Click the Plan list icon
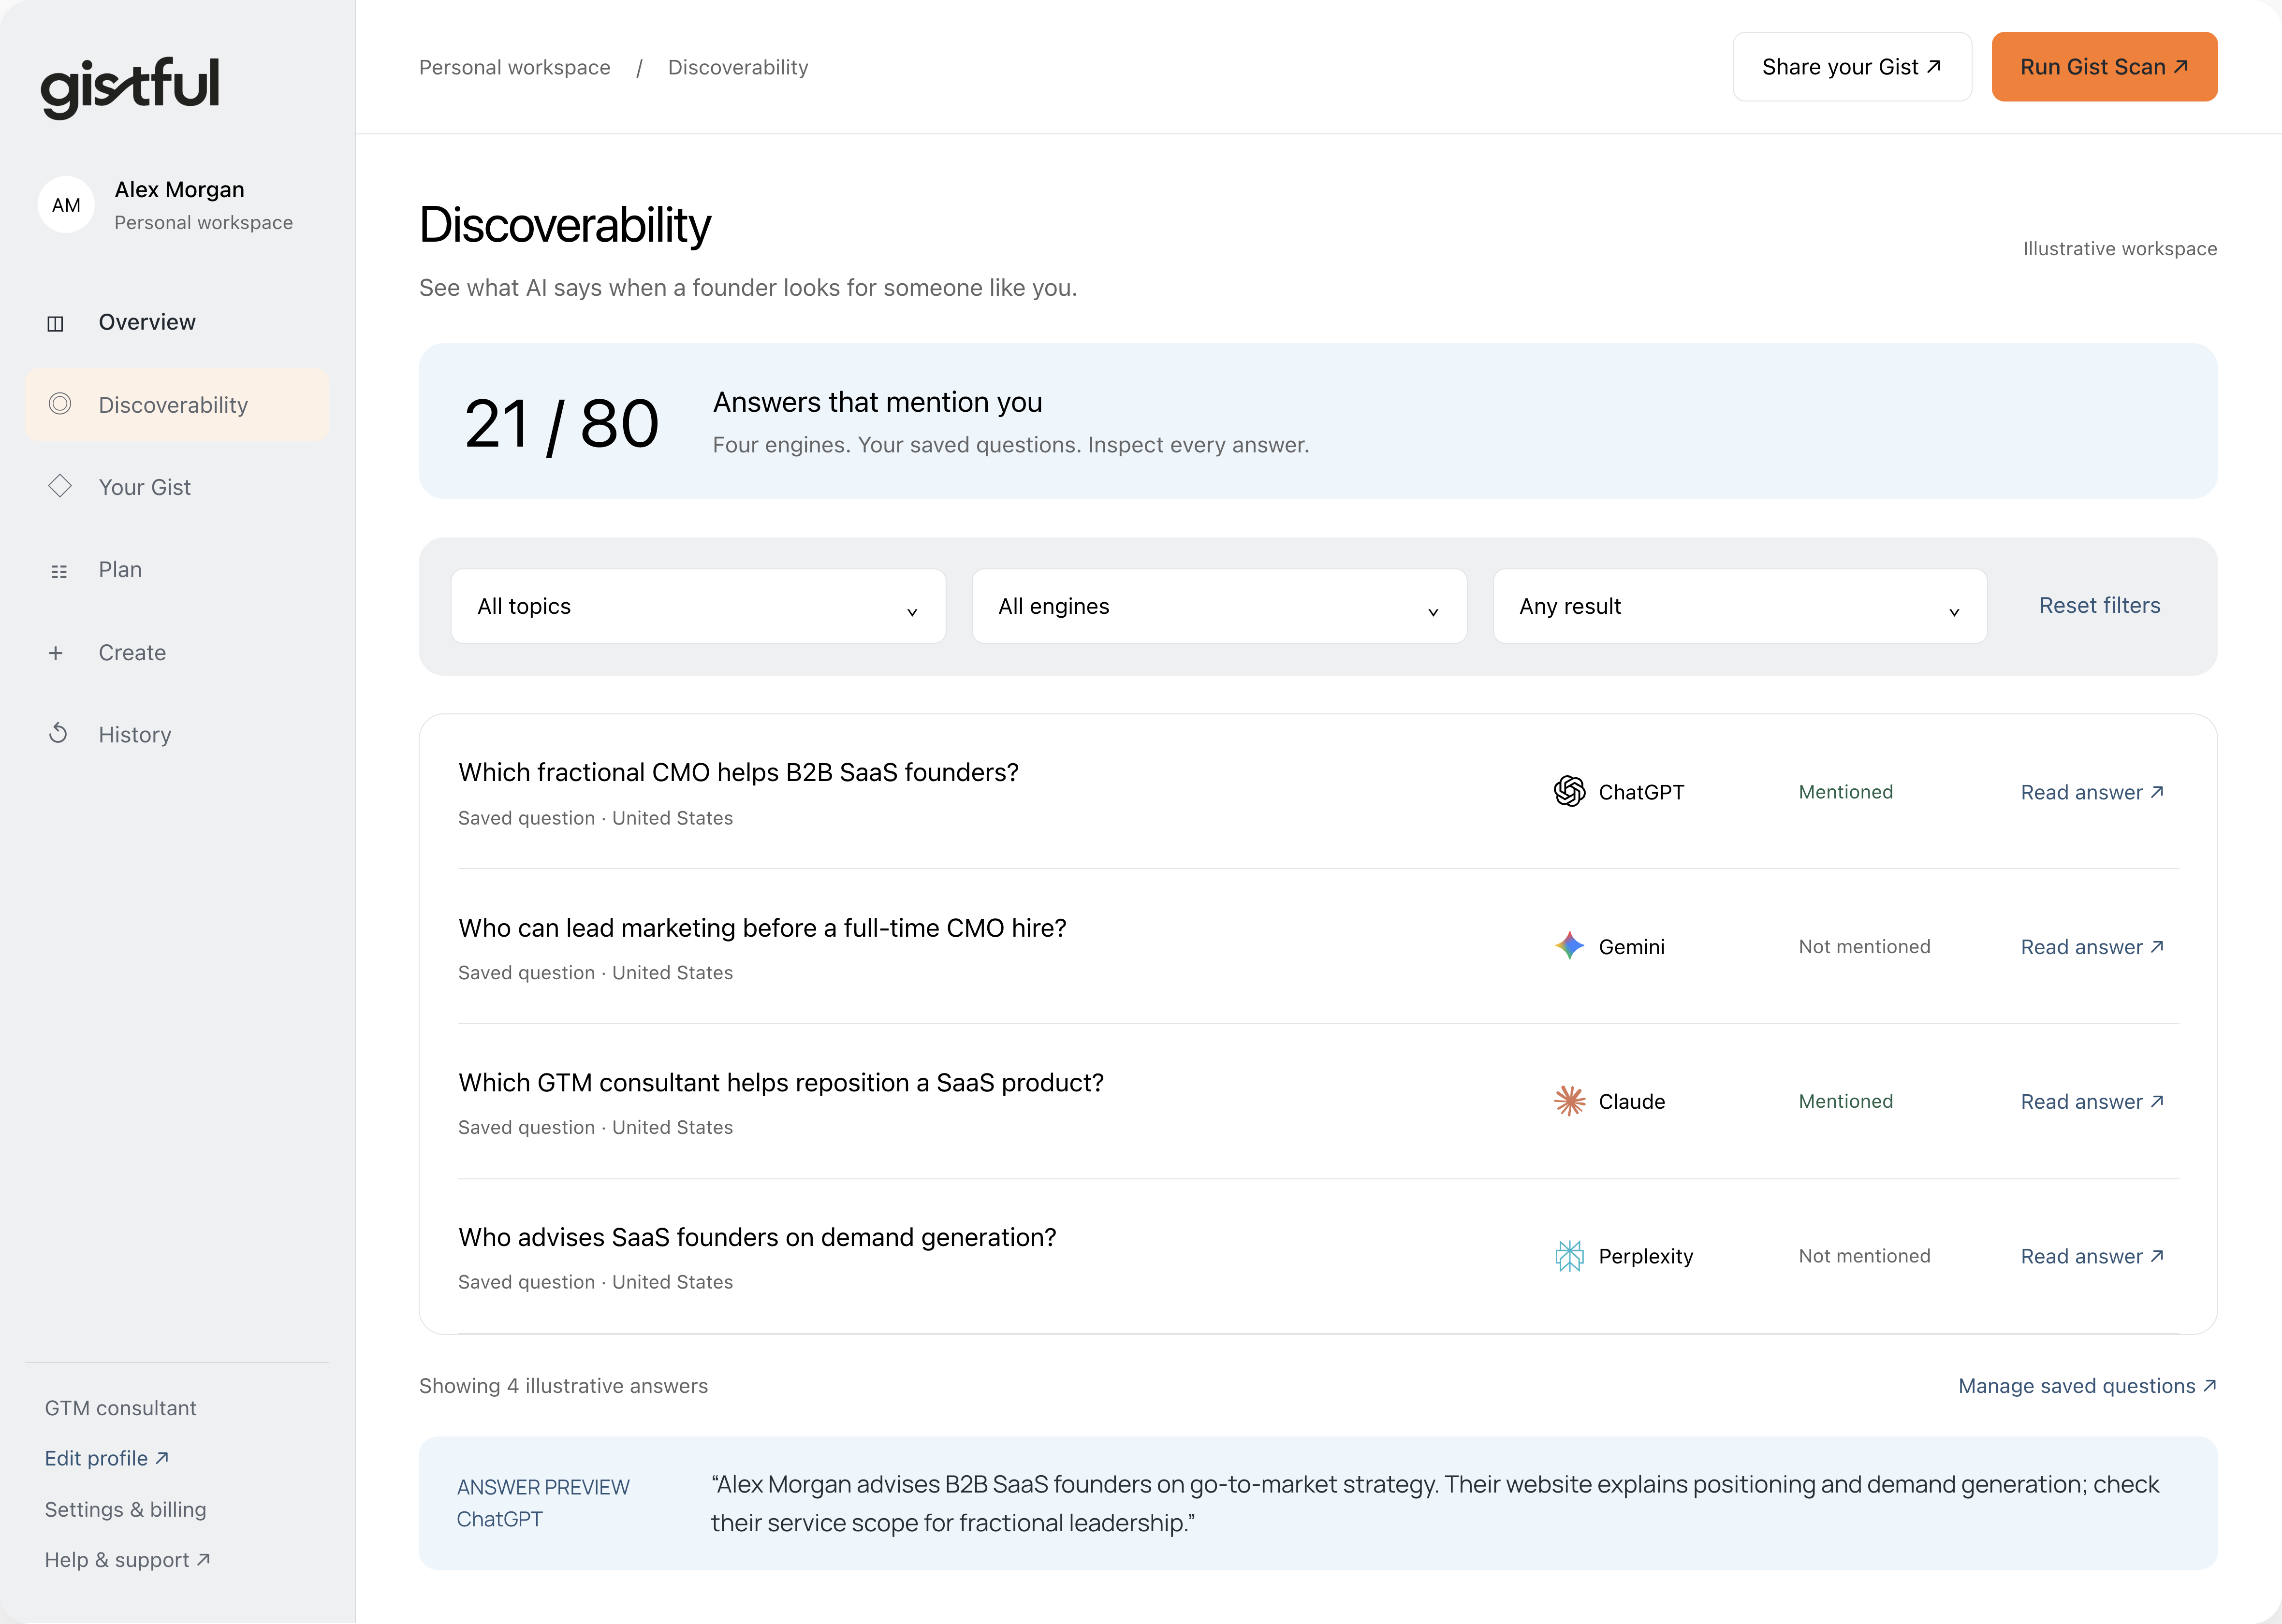Viewport: 2282px width, 1624px height. click(59, 571)
